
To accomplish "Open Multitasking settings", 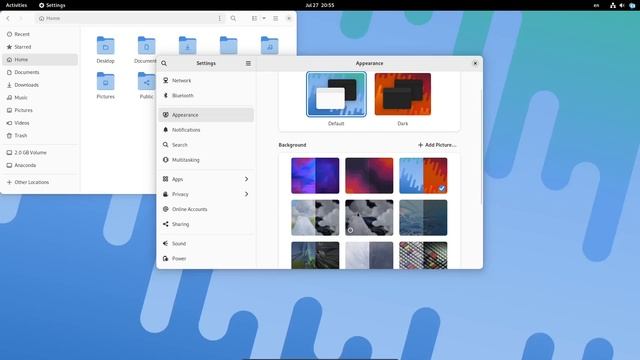I will [x=206, y=160].
